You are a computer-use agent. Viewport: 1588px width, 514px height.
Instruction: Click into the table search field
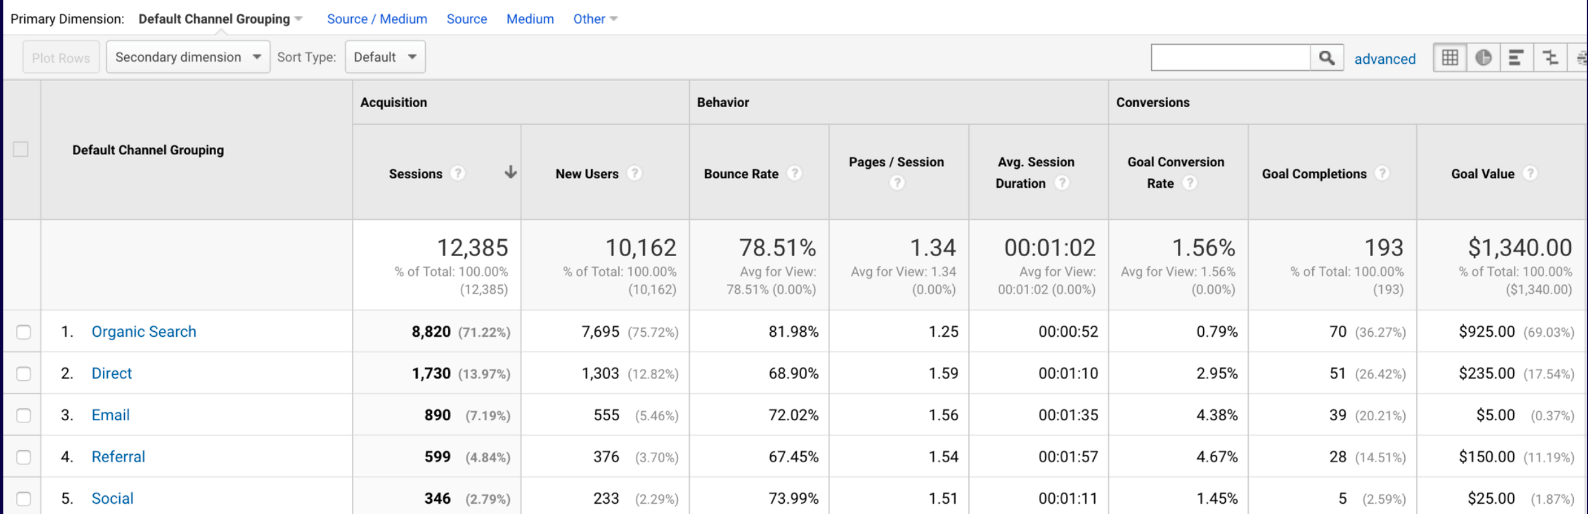coord(1230,58)
